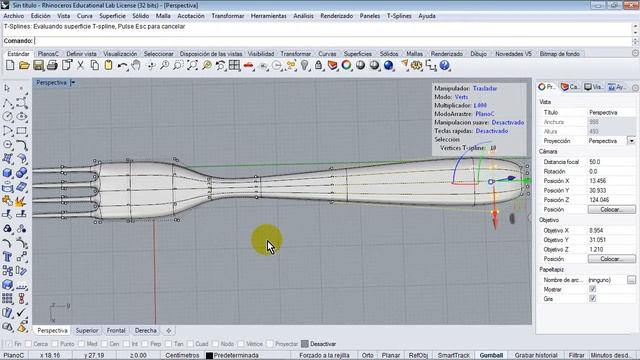Image resolution: width=640 pixels, height=360 pixels.
Task: Save the model with the floppy disk icon
Action: tap(38, 65)
